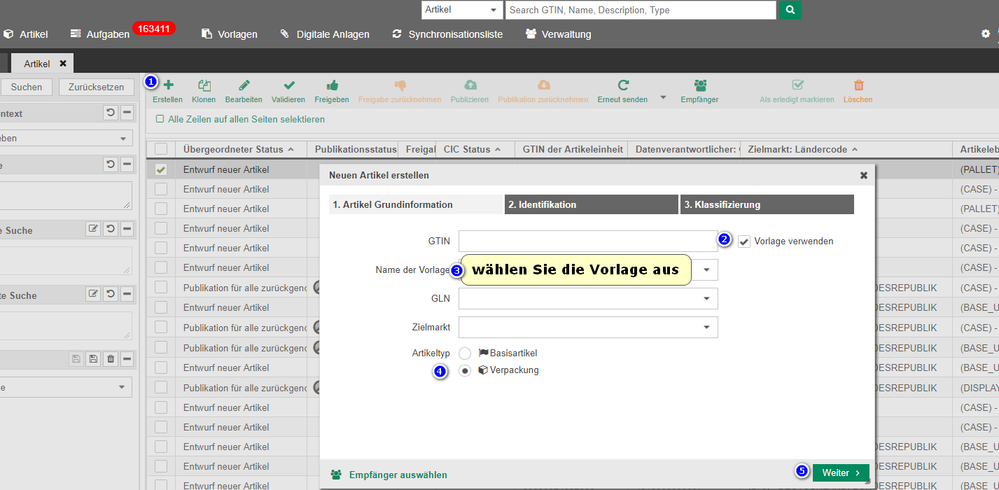999x490 pixels.
Task: Click the Bearbeiten pencil icon
Action: click(x=244, y=85)
